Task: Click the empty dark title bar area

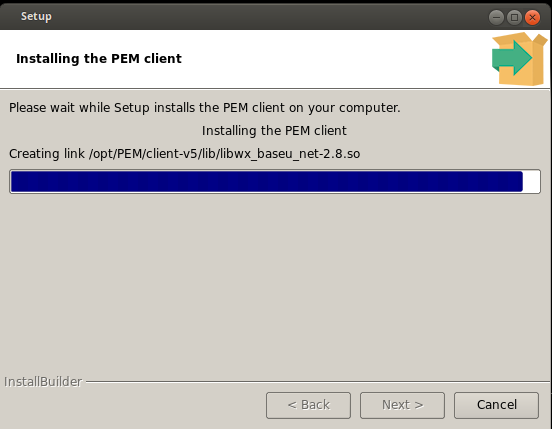Action: [x=268, y=17]
